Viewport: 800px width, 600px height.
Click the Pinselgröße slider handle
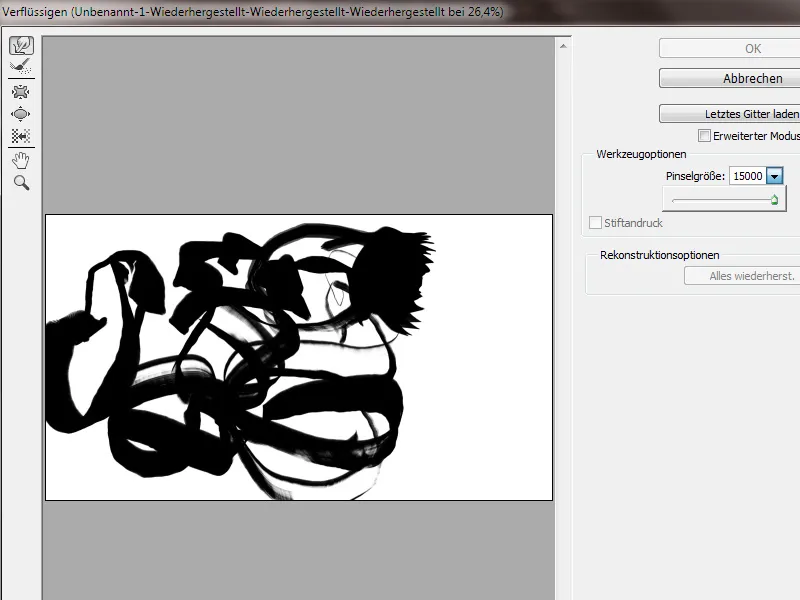pos(774,200)
